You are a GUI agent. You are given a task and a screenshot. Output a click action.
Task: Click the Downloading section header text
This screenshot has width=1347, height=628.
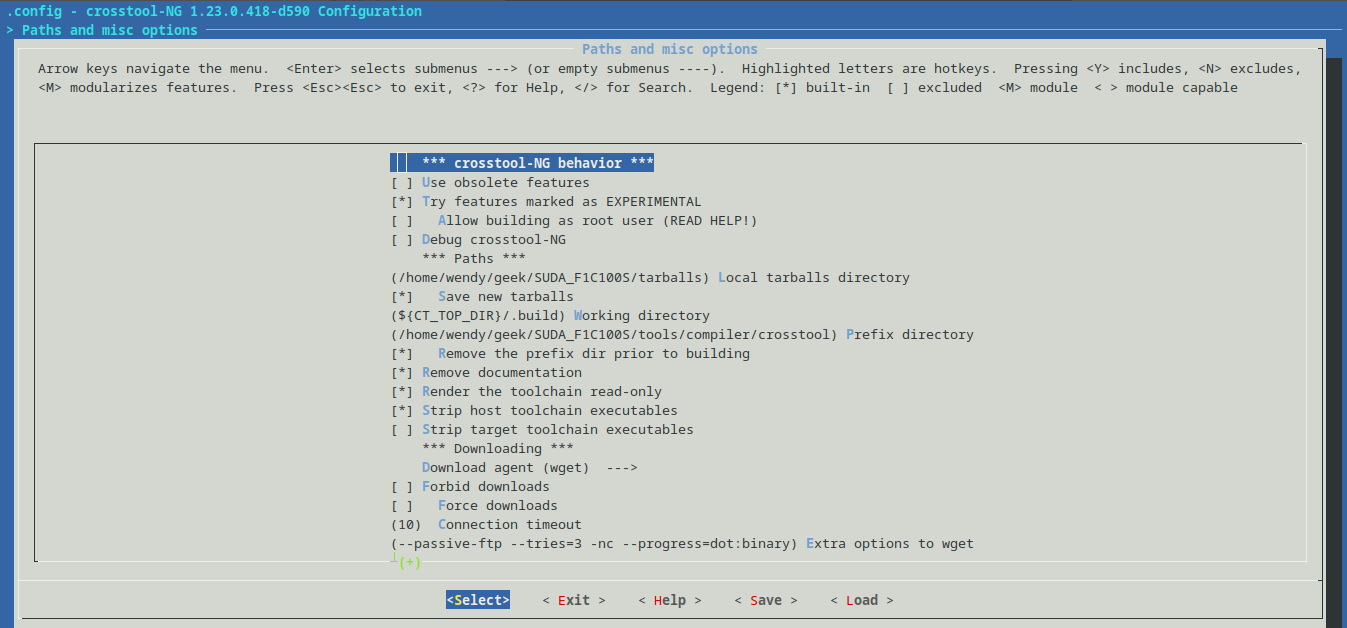click(x=498, y=448)
